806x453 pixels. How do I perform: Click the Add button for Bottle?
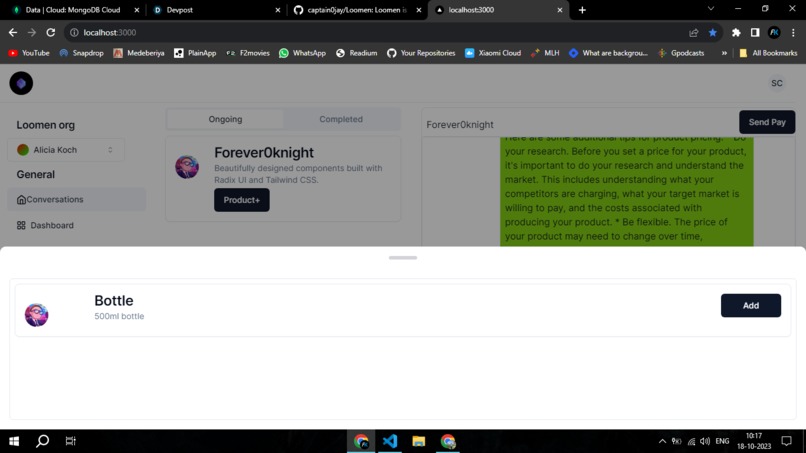(750, 305)
